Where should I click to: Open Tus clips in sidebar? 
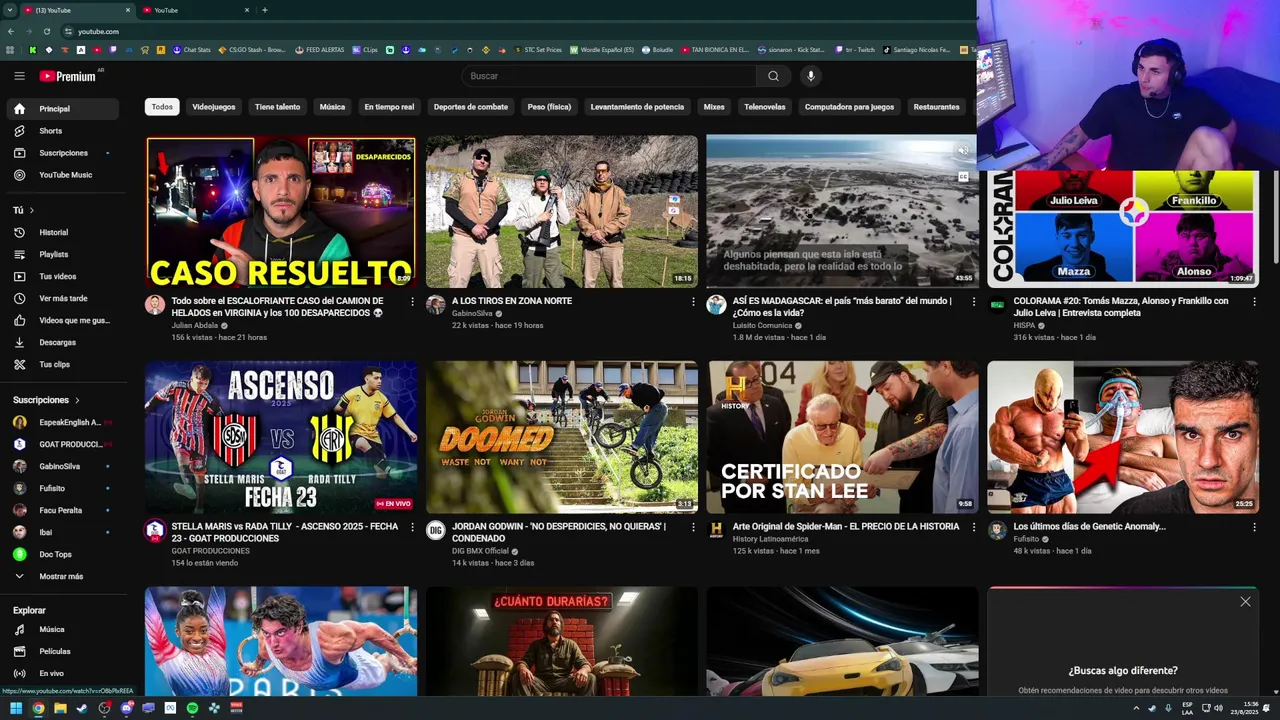coord(64,365)
